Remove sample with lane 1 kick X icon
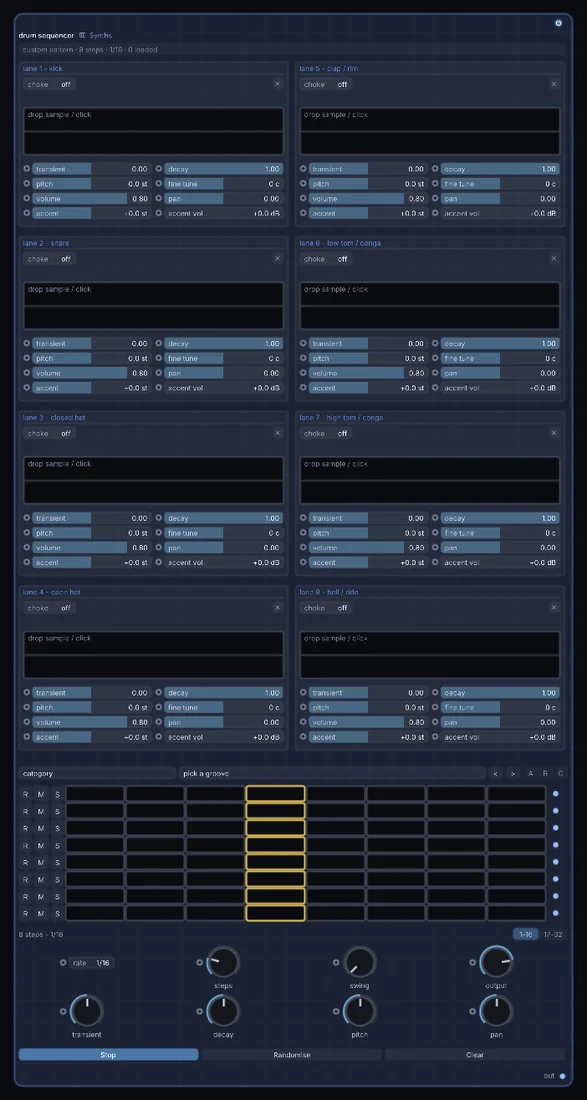This screenshot has width=587, height=1100. 277,84
